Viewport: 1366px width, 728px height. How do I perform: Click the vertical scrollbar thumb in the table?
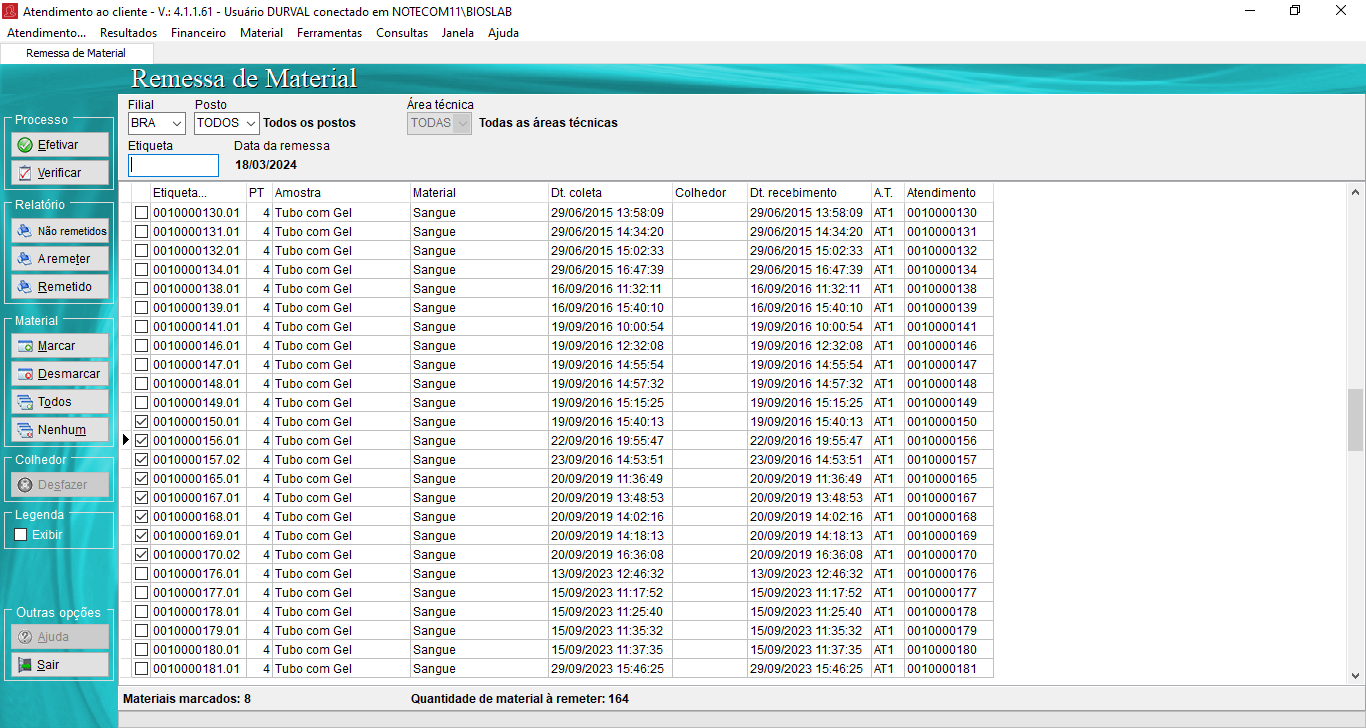coord(1355,420)
